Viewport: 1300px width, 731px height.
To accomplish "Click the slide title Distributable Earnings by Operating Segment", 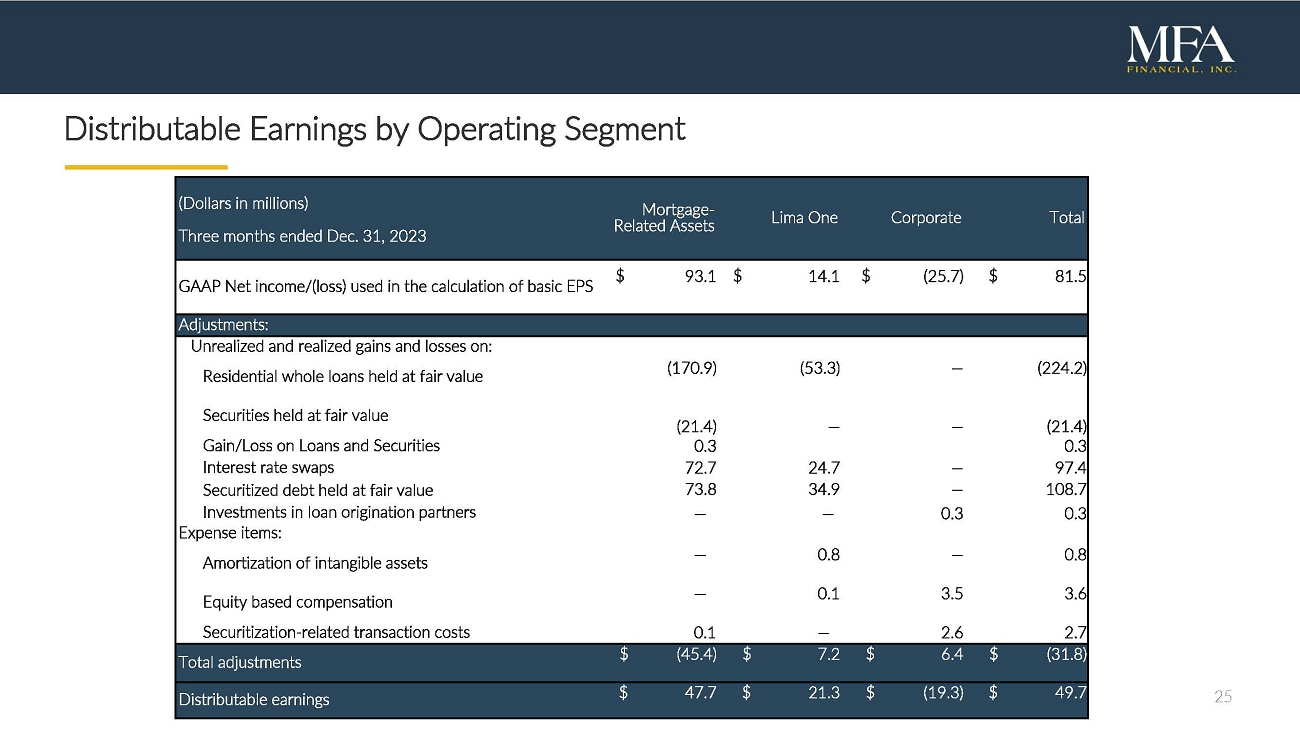I will pos(374,129).
